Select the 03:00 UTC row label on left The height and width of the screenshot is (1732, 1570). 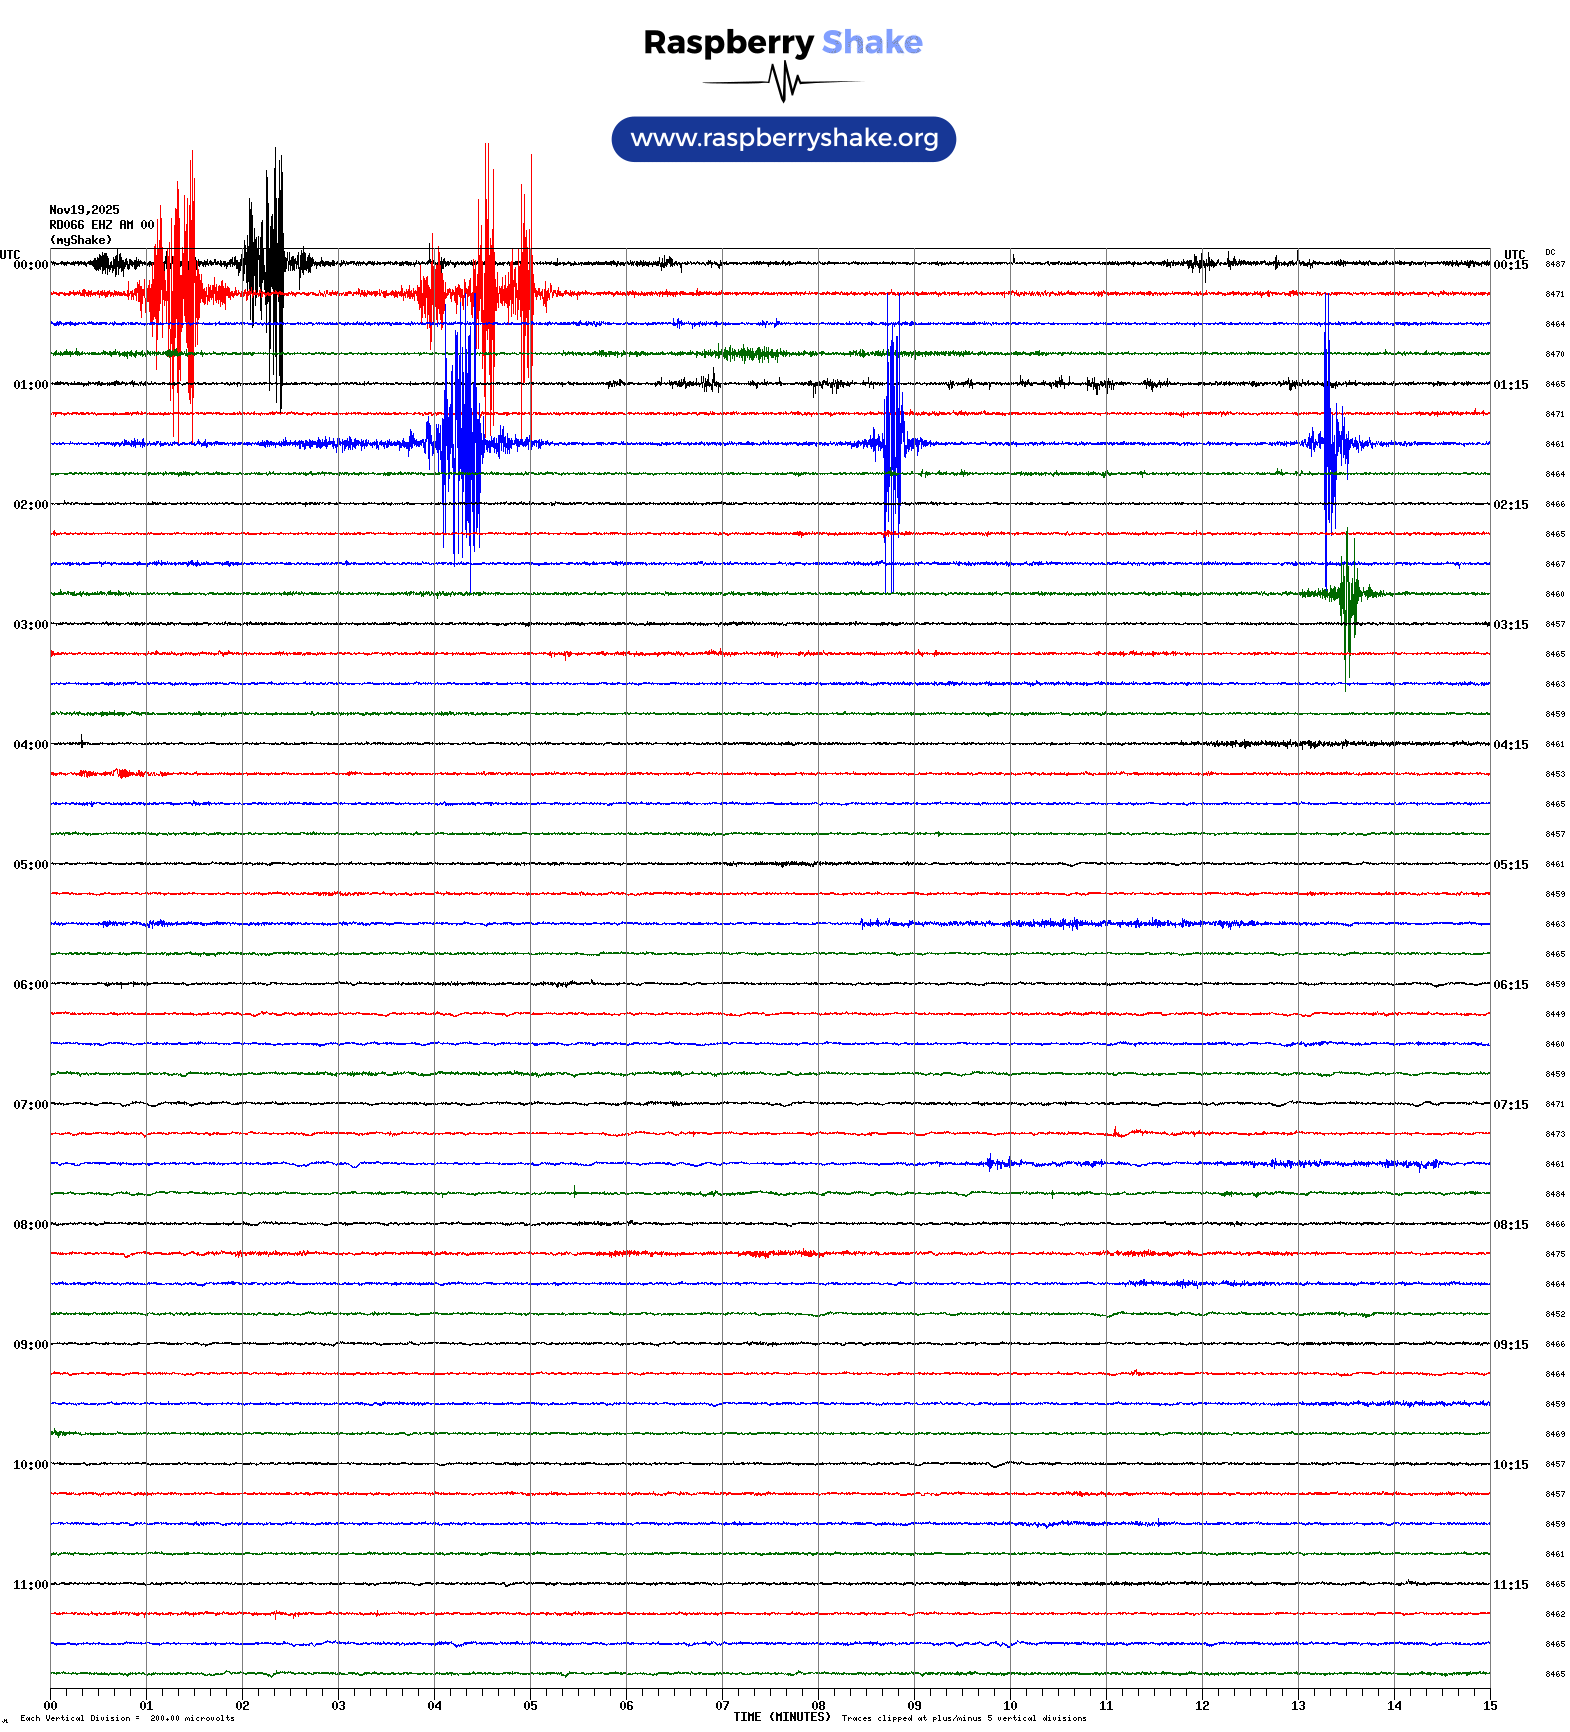coord(30,625)
